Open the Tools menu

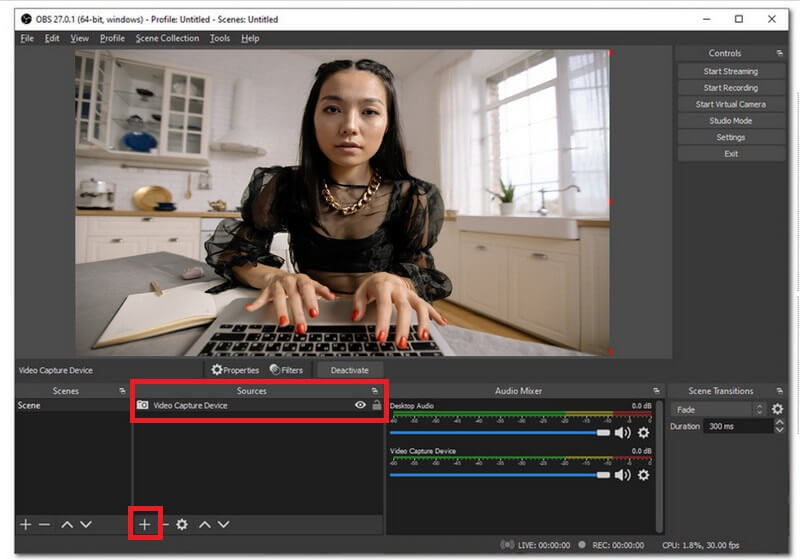pos(219,38)
